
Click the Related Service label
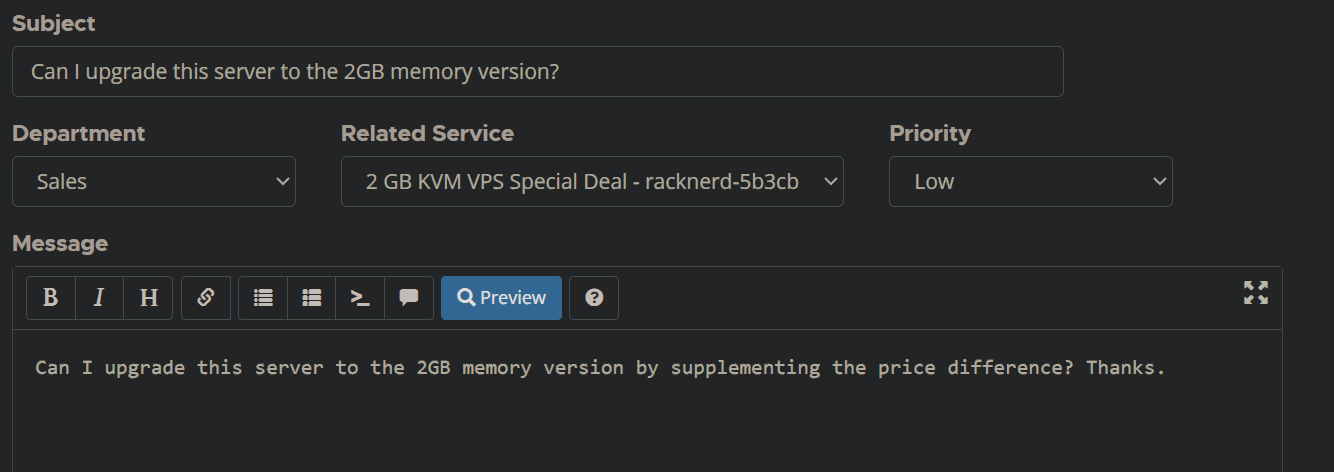tap(427, 134)
